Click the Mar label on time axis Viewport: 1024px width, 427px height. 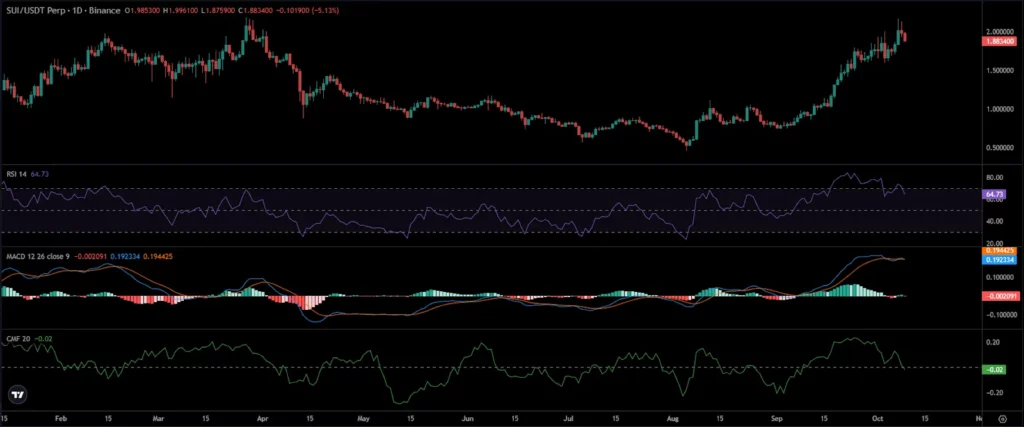(x=161, y=418)
